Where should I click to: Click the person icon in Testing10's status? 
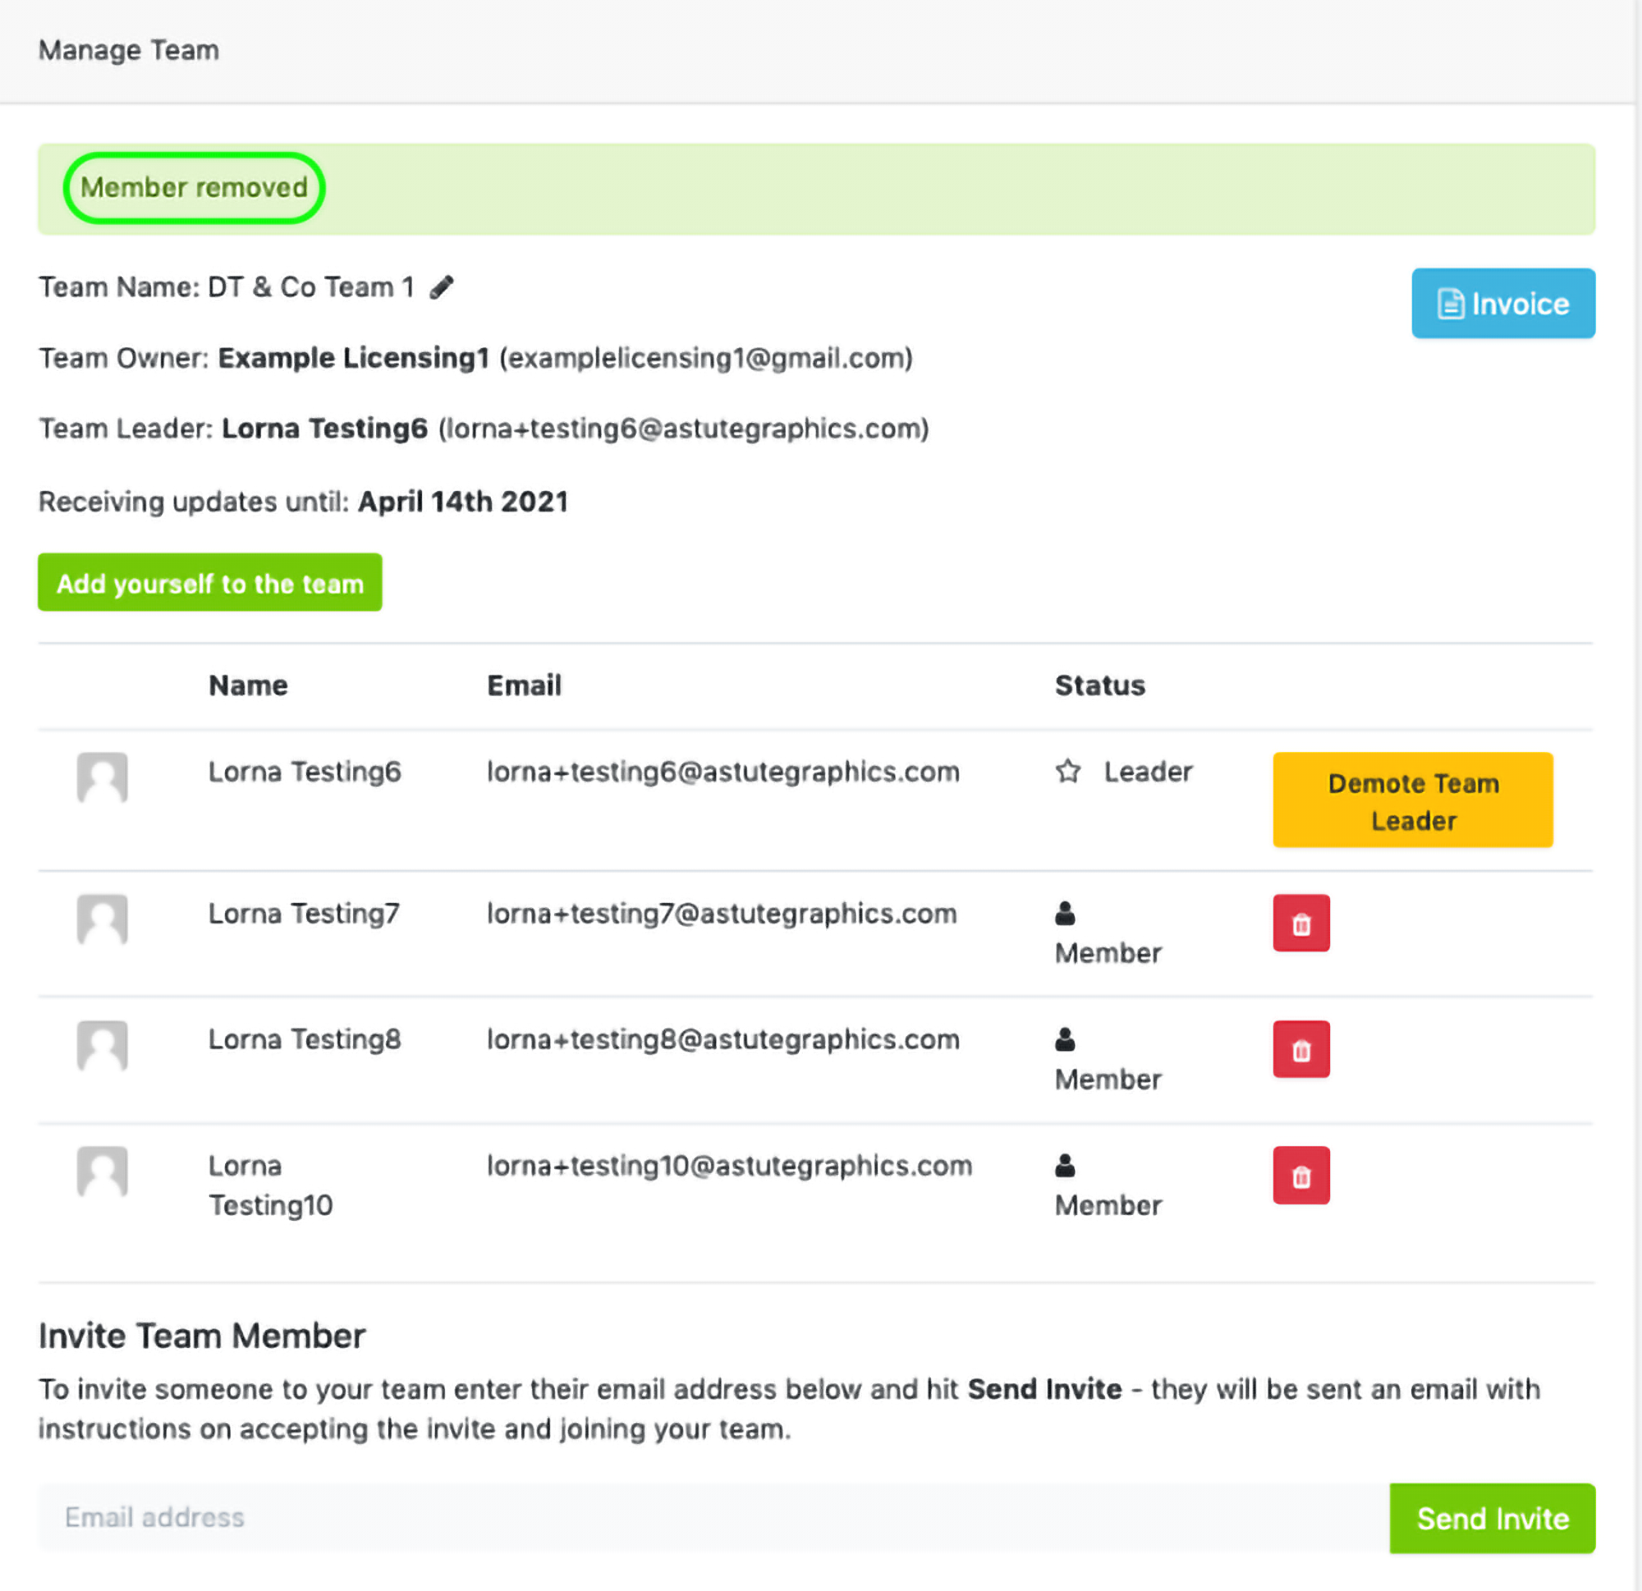(1065, 1166)
